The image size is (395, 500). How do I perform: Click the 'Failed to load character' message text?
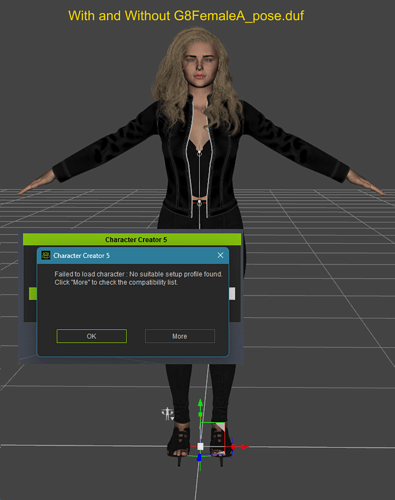pos(138,278)
